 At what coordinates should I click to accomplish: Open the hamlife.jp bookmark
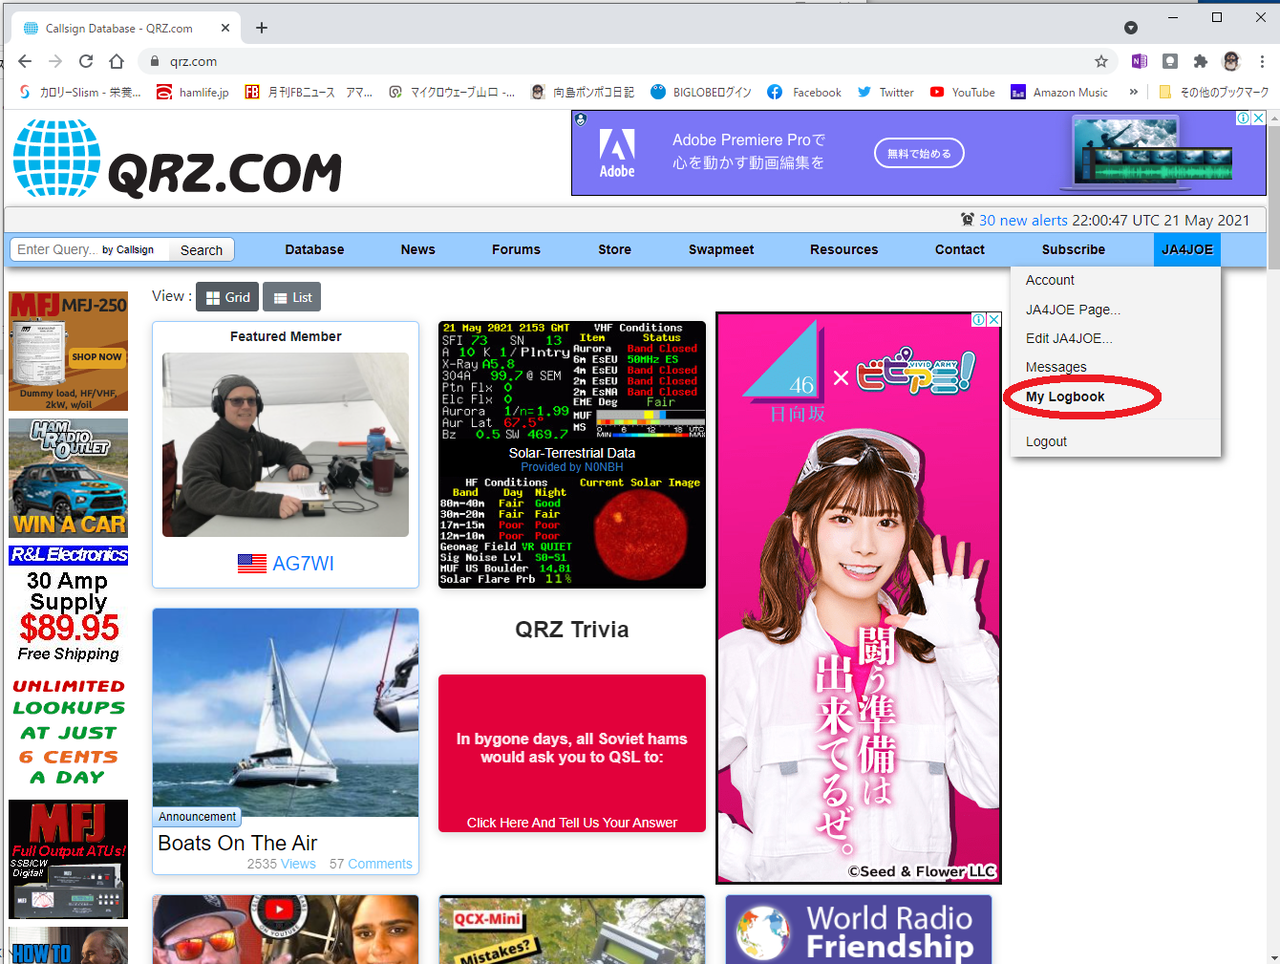pos(193,92)
